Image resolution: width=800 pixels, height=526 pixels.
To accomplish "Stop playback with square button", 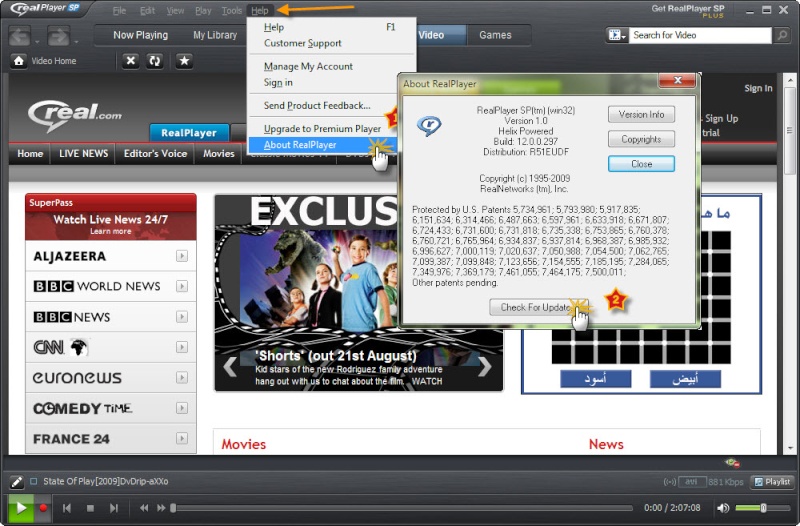I will [90, 508].
